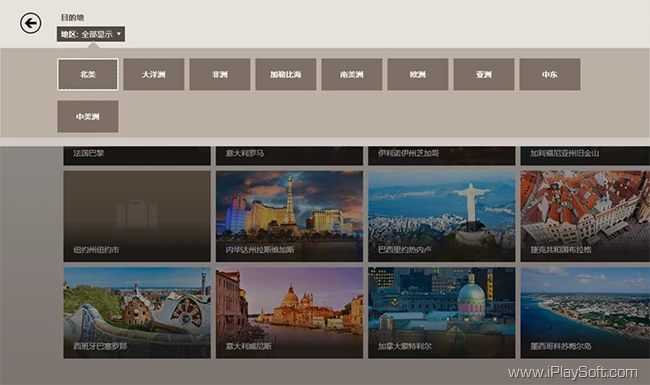Choose the 非洲 region tile

[220, 75]
